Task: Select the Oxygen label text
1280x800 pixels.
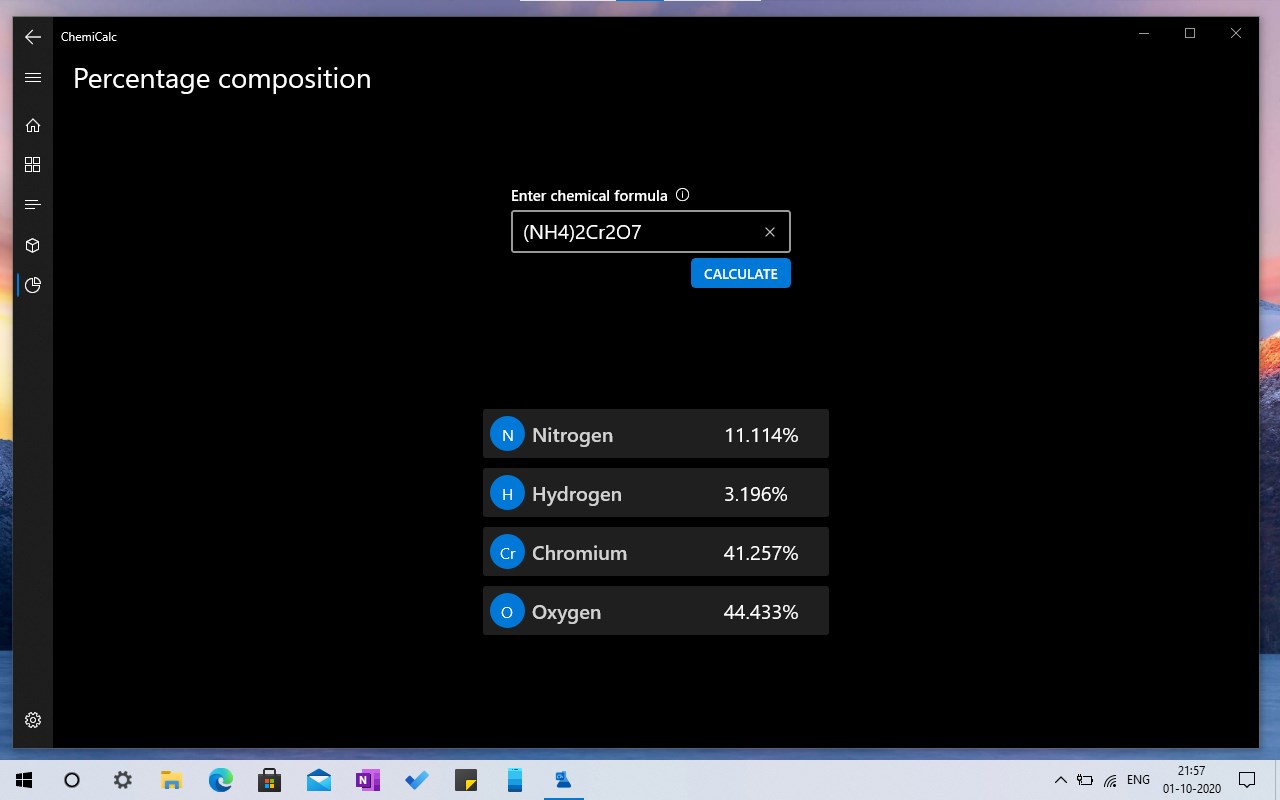Action: click(x=566, y=612)
